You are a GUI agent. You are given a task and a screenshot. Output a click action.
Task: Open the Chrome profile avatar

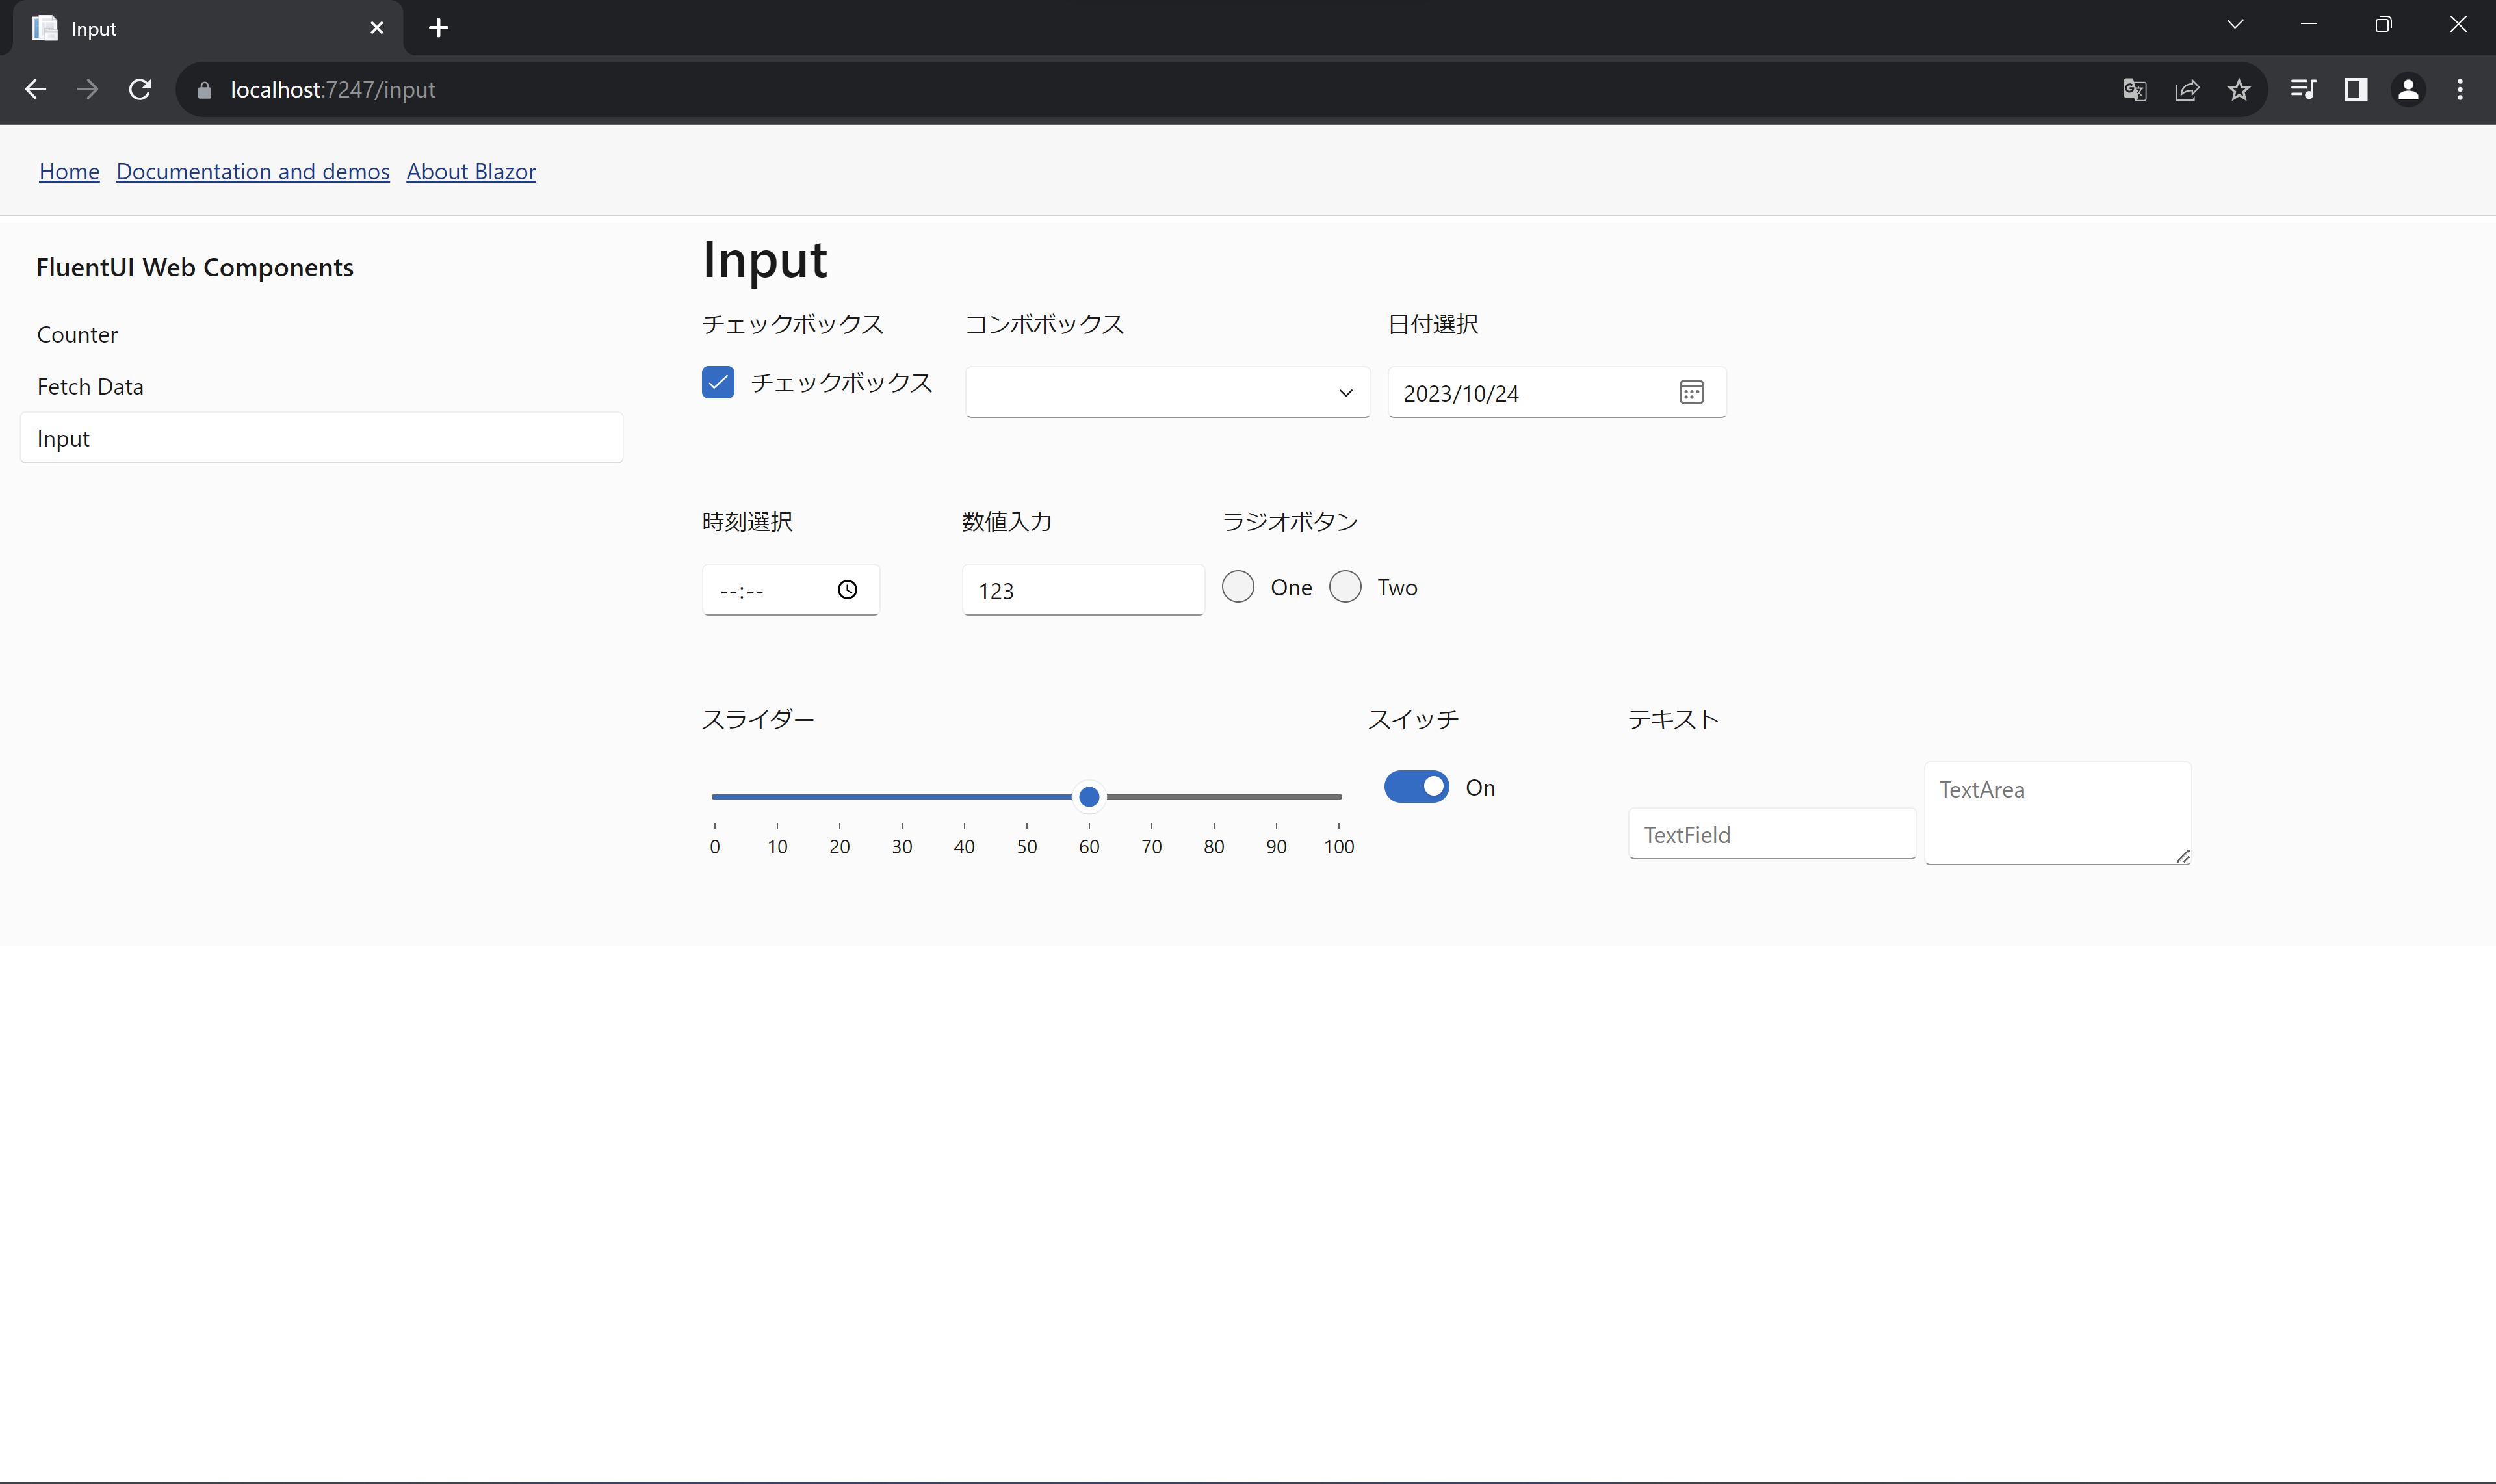[x=2408, y=90]
